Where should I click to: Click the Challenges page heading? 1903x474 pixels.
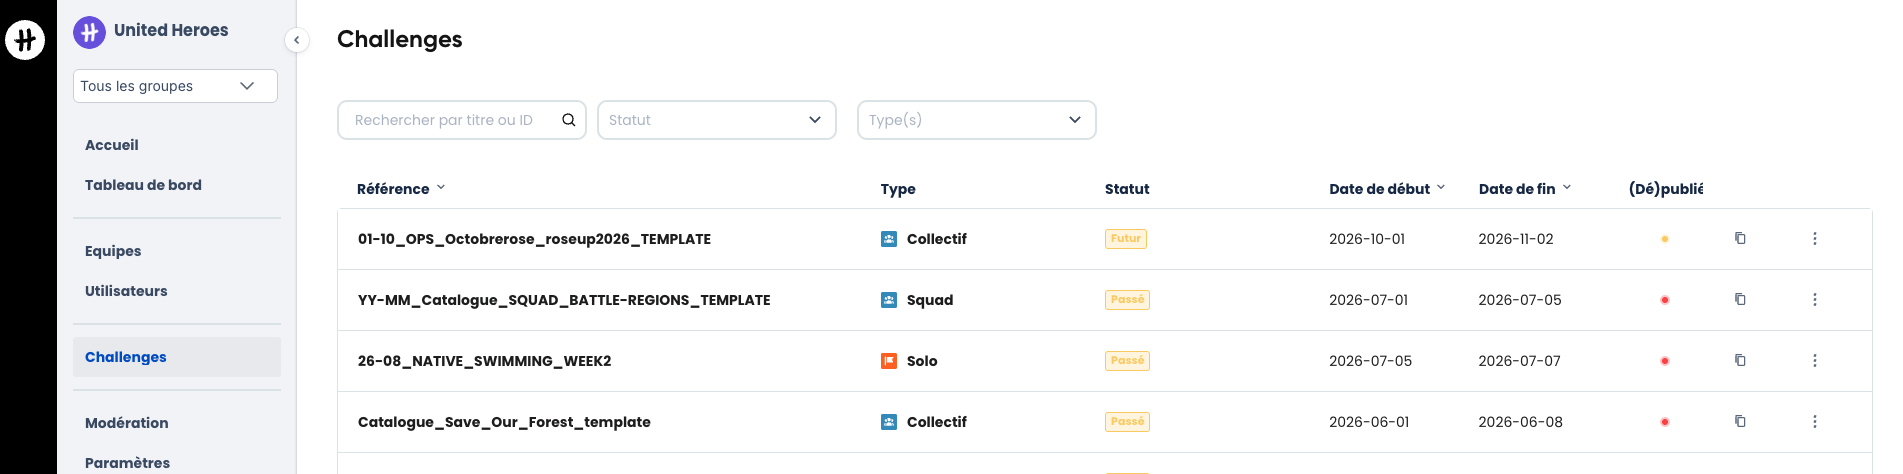click(x=400, y=39)
